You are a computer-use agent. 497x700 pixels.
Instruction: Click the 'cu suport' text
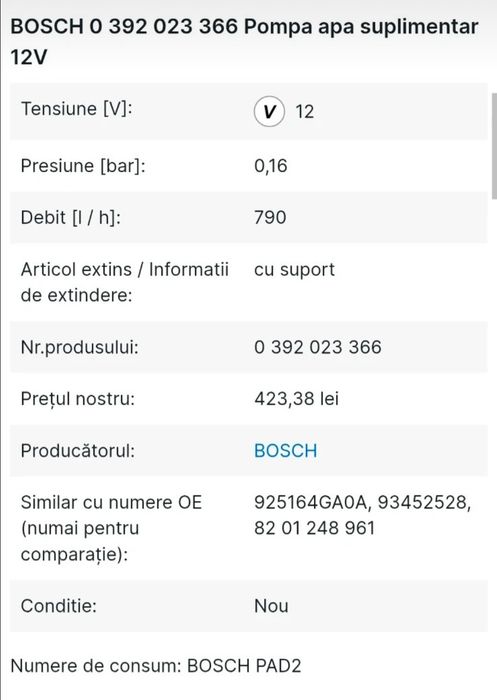pos(294,270)
